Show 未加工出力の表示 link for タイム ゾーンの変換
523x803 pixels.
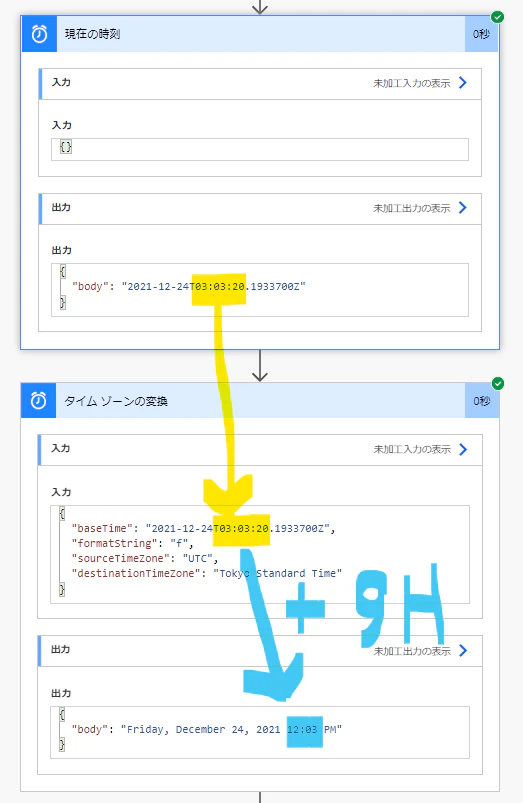tap(412, 651)
